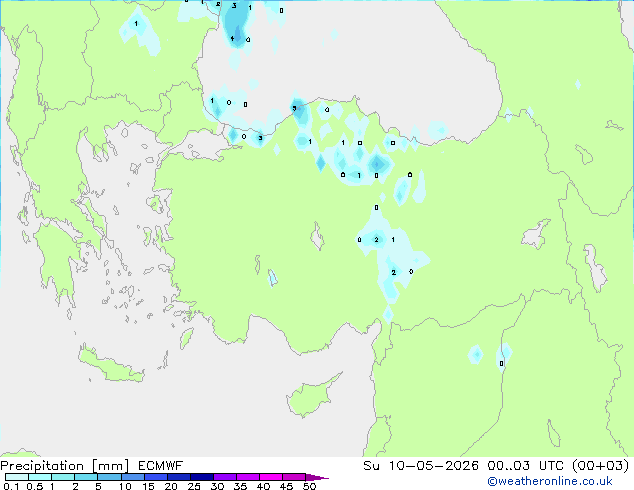Select the purple 30–35 mm legend swatch

[225, 477]
